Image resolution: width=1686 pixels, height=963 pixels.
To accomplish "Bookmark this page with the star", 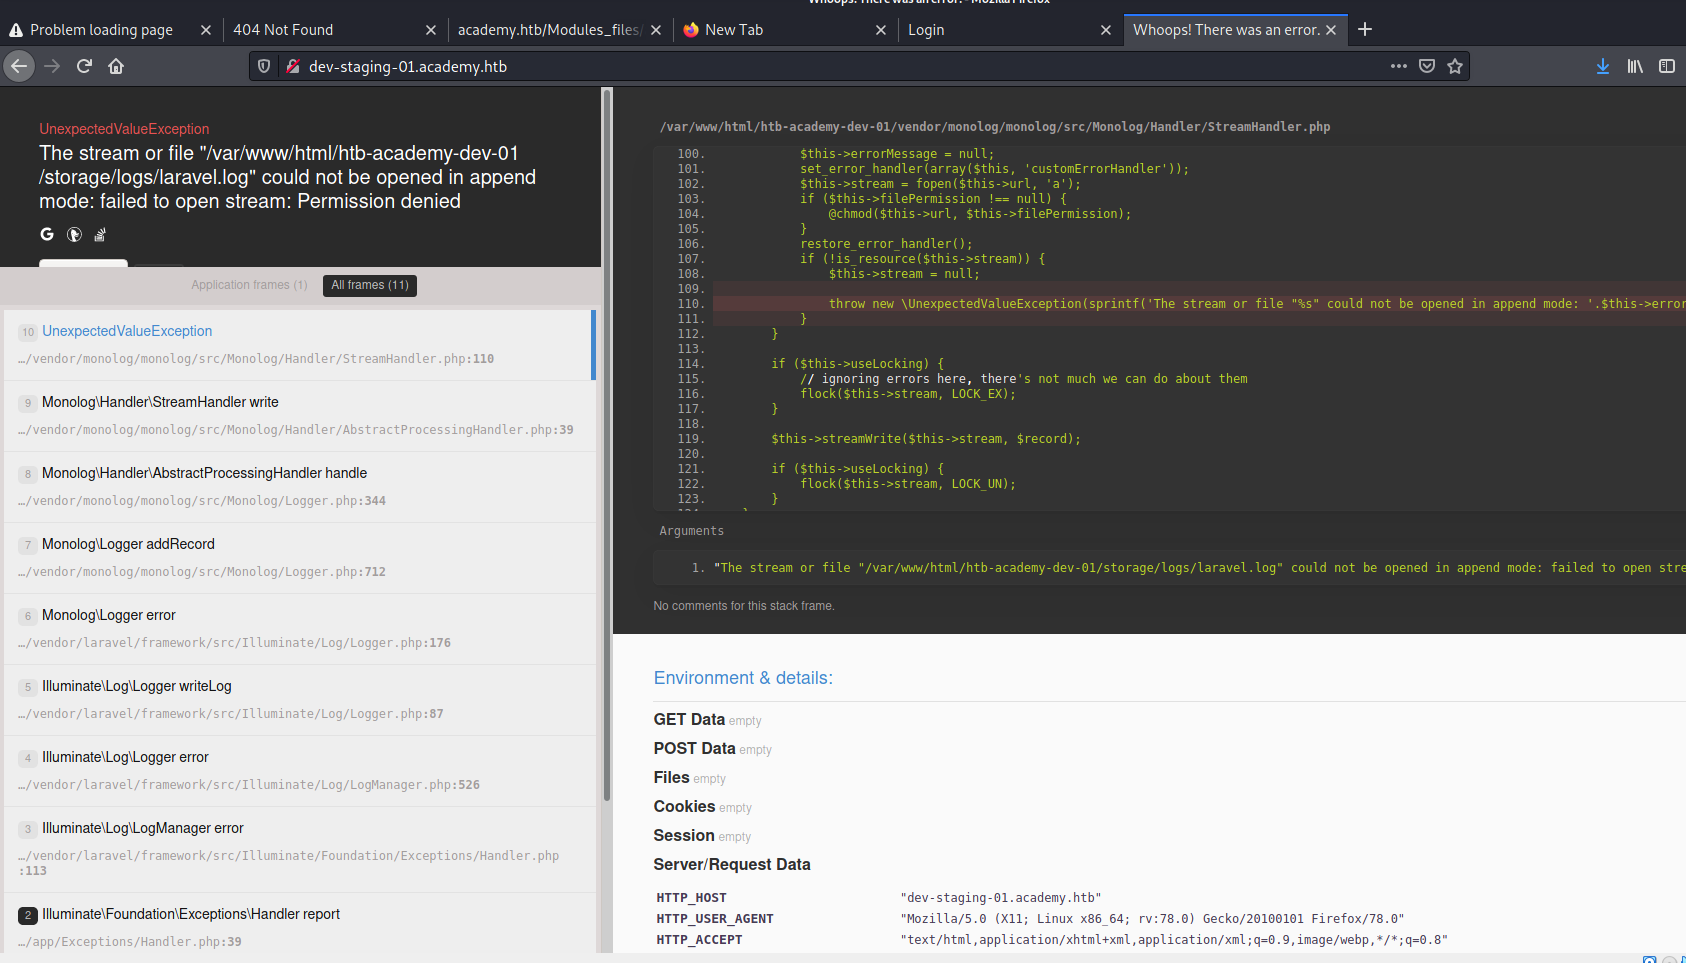I will 1455,66.
